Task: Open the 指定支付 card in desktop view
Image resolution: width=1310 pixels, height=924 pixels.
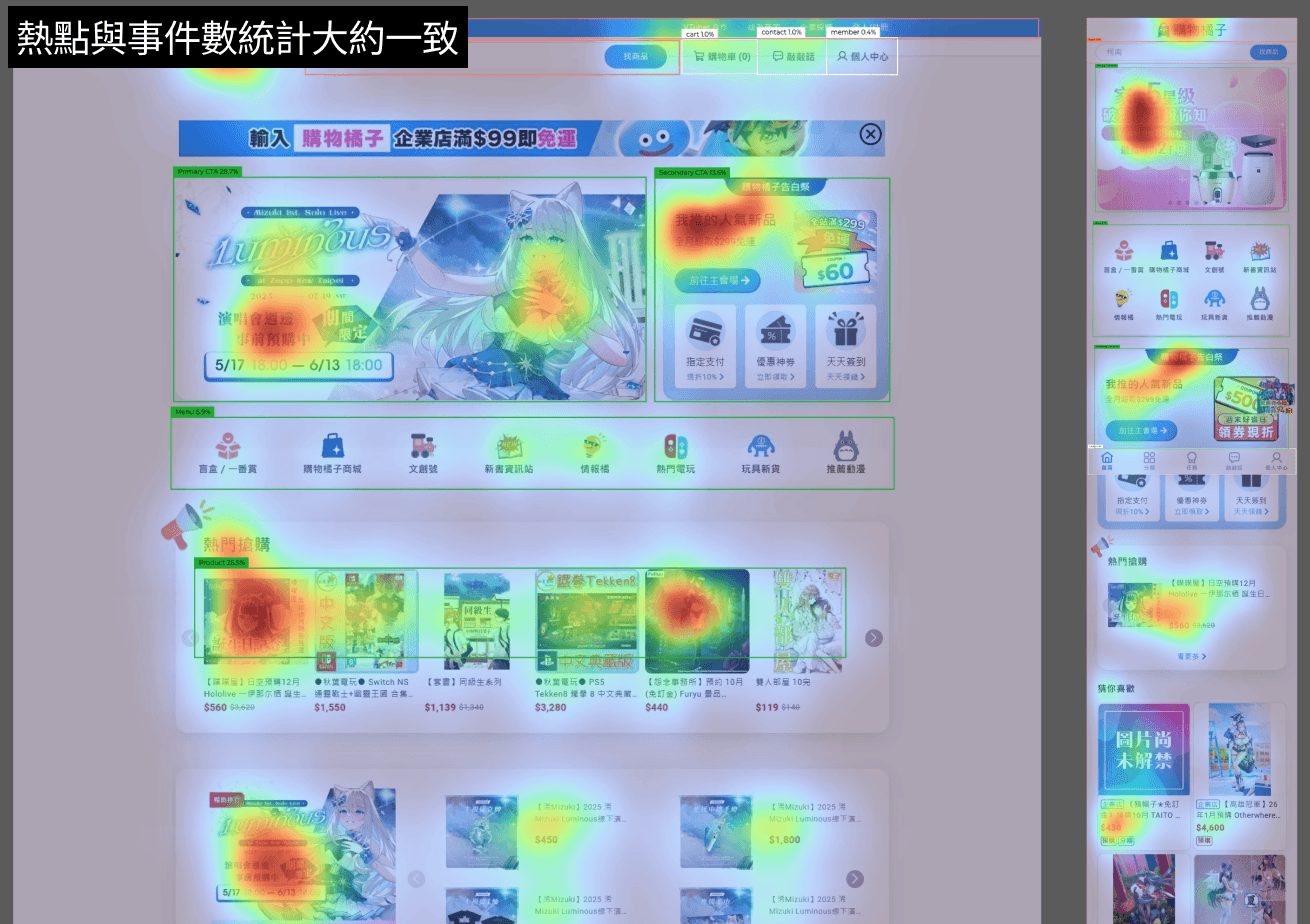Action: (705, 346)
